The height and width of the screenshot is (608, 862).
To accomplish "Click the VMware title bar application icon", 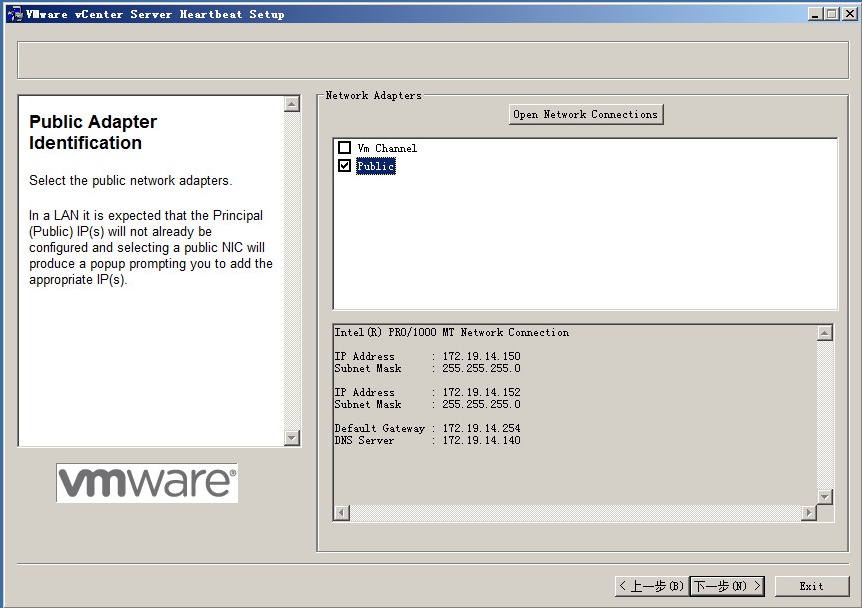I will [15, 14].
